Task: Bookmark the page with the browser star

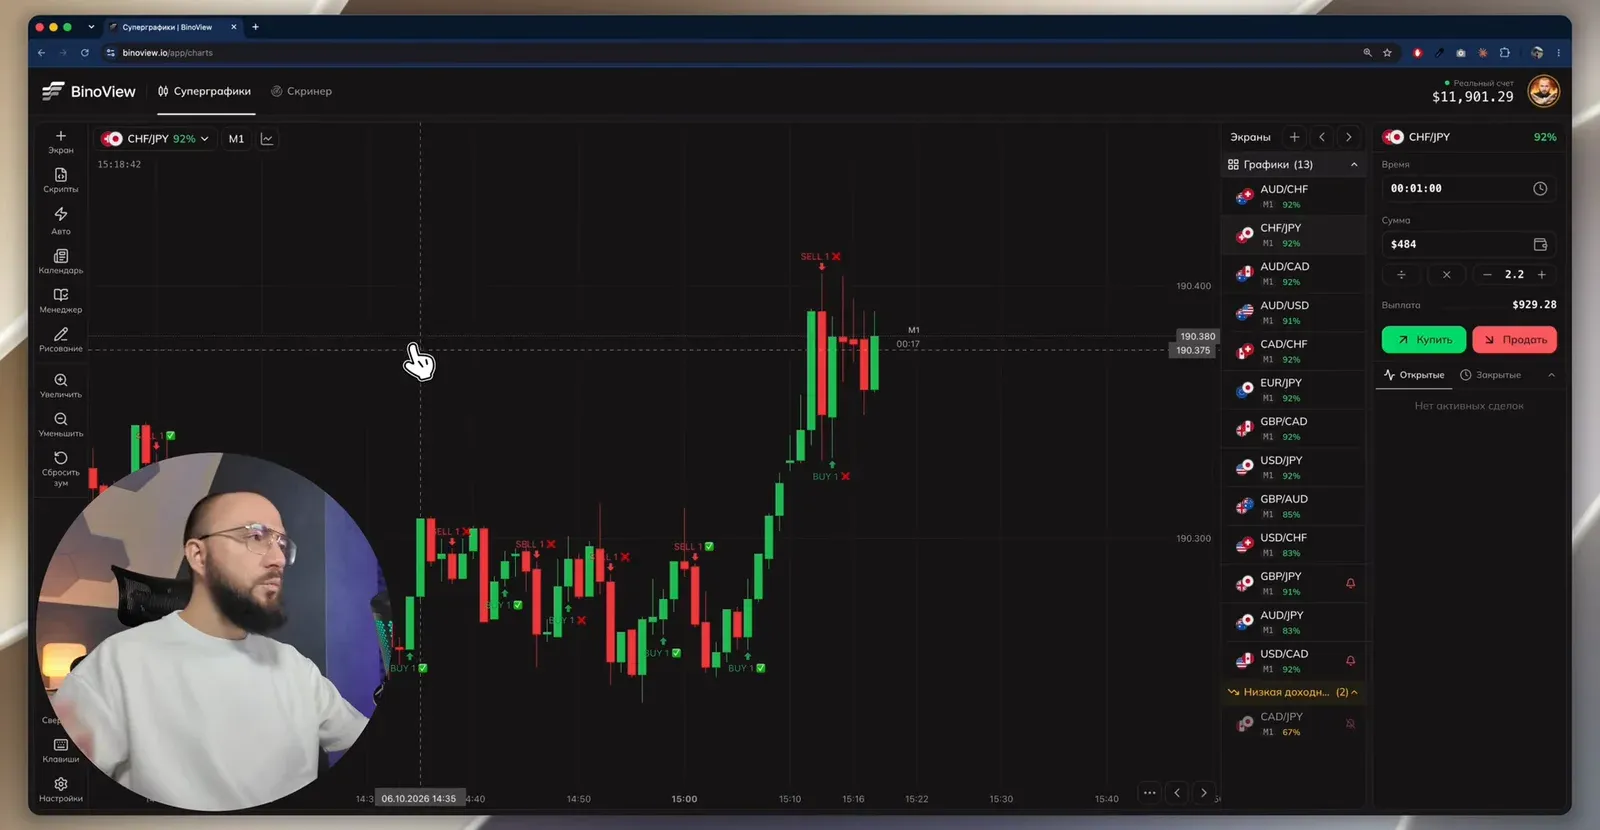Action: pyautogui.click(x=1387, y=53)
